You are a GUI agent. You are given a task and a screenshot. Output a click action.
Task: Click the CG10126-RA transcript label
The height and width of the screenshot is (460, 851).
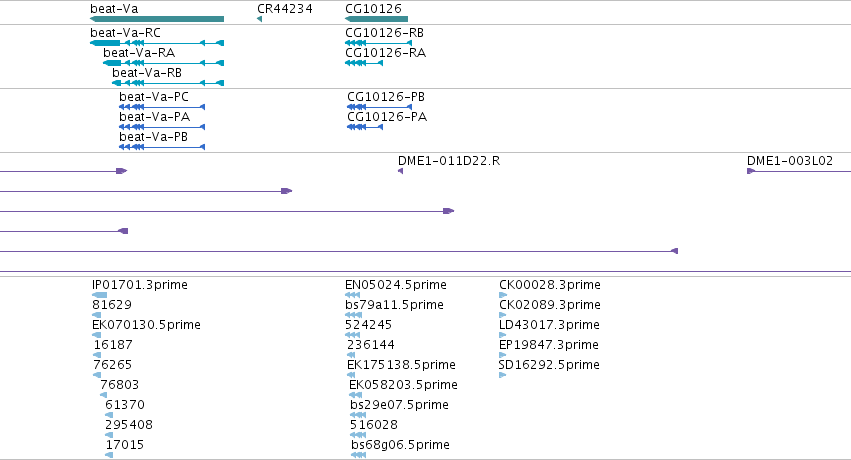pyautogui.click(x=385, y=53)
